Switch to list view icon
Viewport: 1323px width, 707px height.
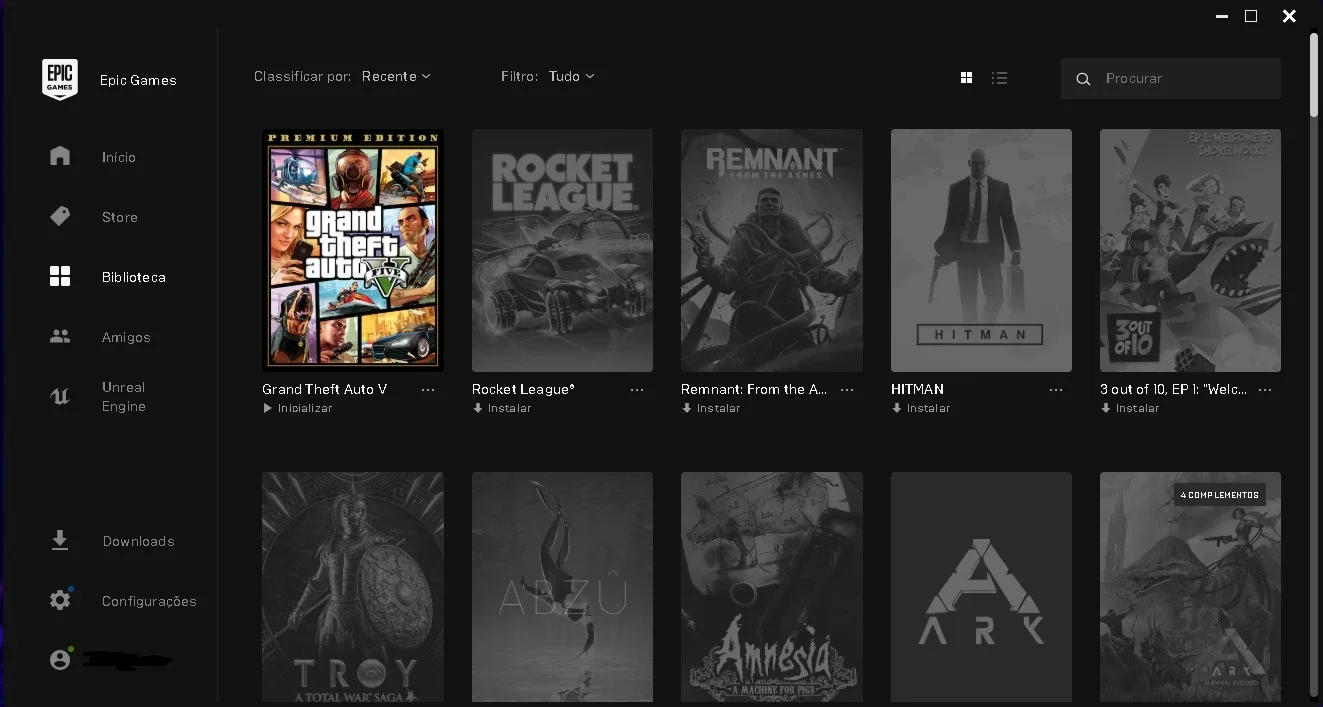999,77
